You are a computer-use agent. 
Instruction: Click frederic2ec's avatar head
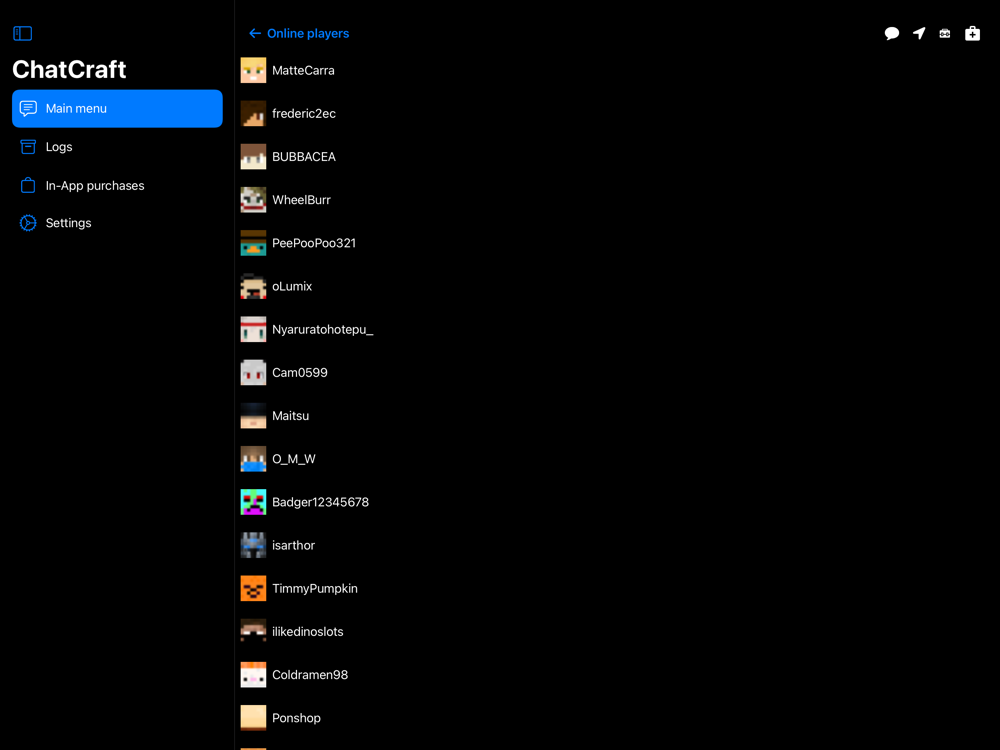[253, 114]
